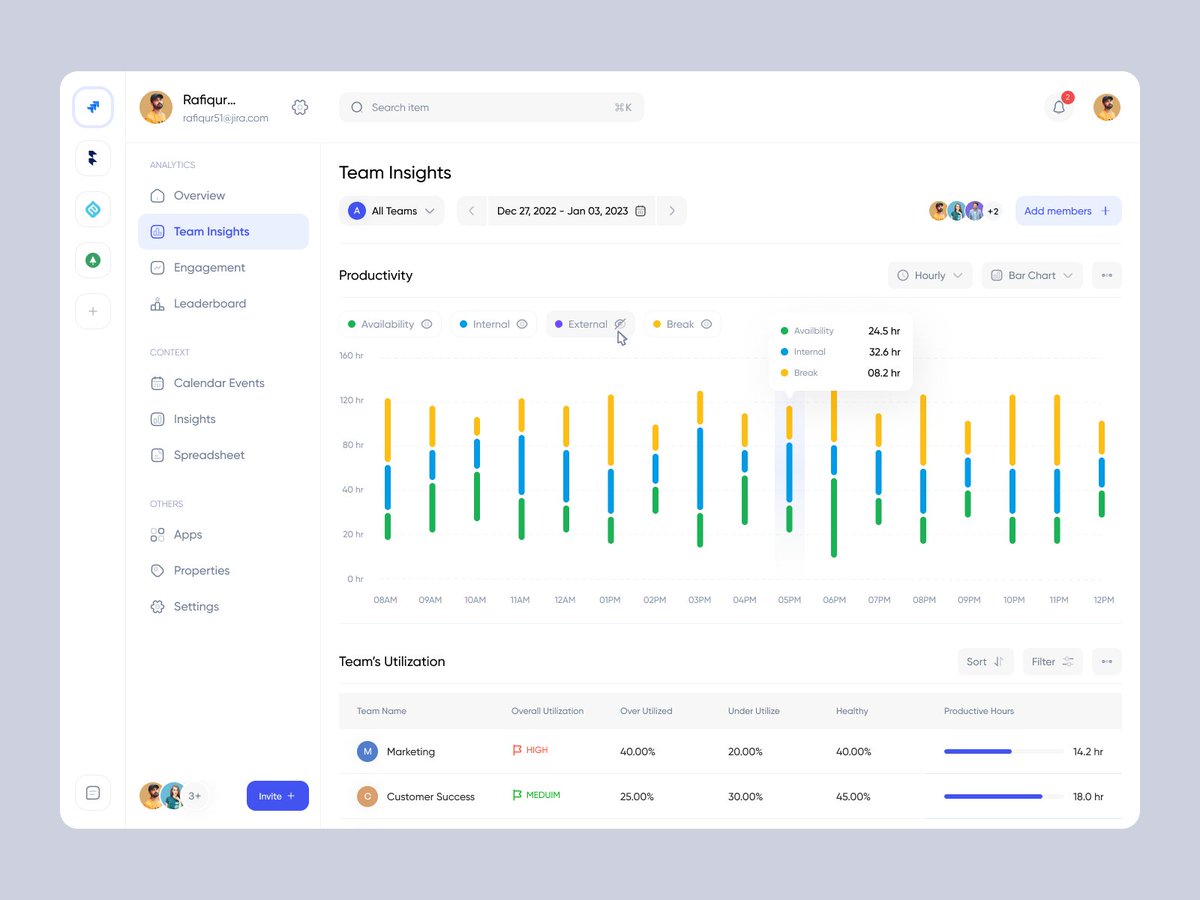Open Leaderboard in sidebar
Image resolution: width=1200 pixels, height=900 pixels.
point(223,304)
